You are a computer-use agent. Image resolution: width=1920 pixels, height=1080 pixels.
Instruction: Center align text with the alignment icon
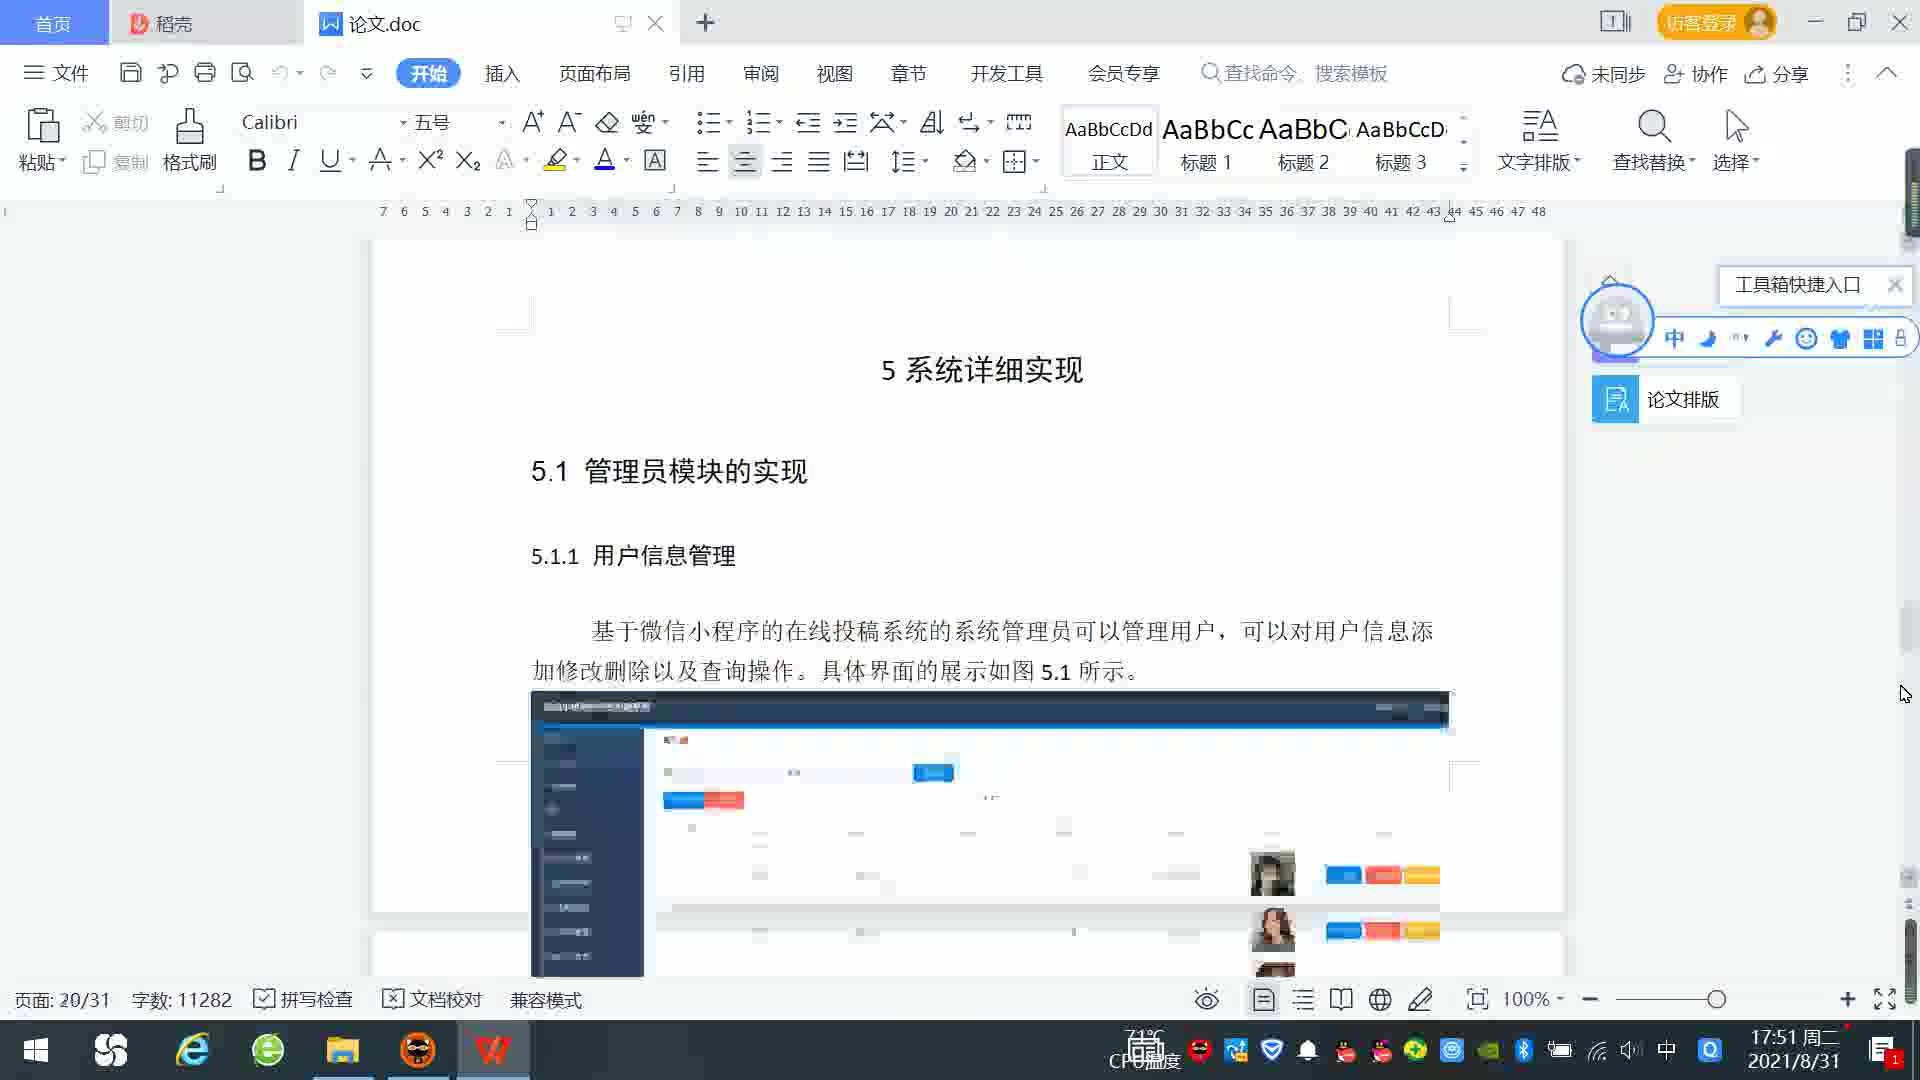tap(744, 162)
